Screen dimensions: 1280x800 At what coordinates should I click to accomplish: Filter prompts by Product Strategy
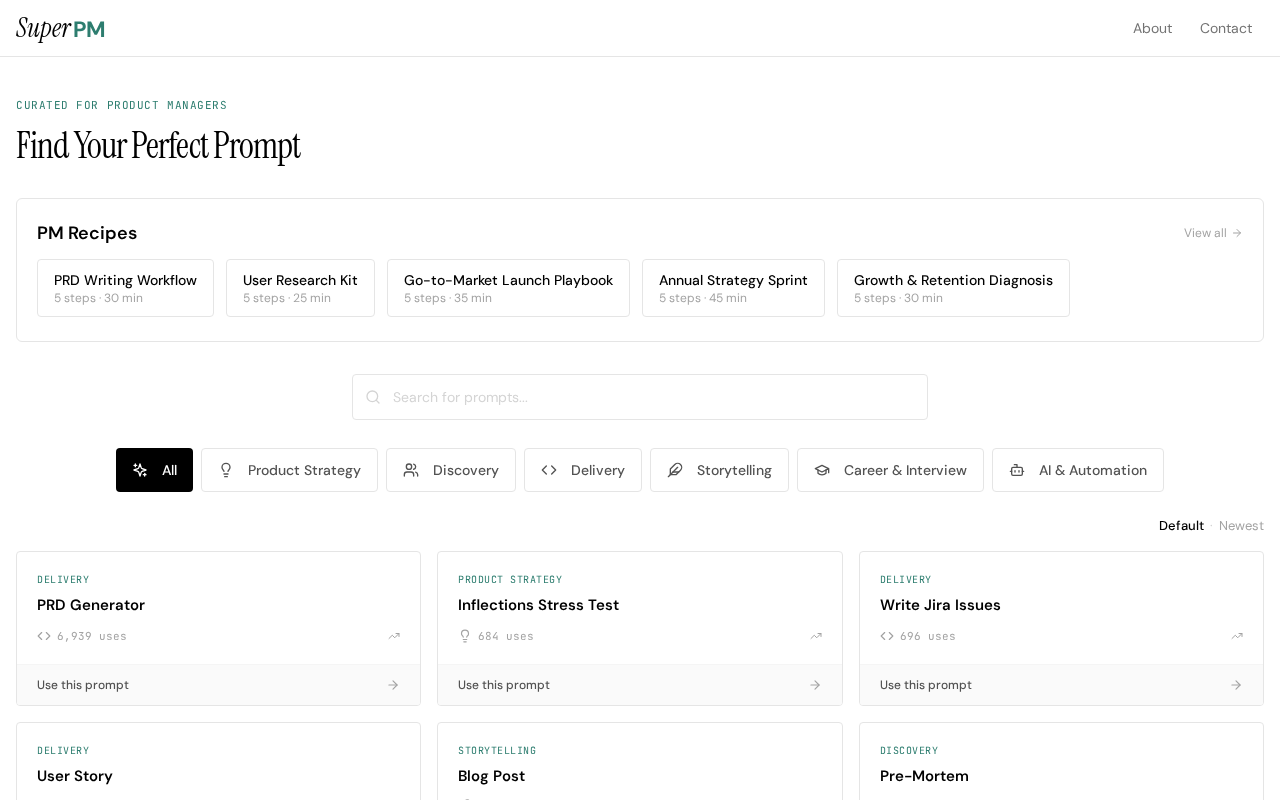pos(289,470)
